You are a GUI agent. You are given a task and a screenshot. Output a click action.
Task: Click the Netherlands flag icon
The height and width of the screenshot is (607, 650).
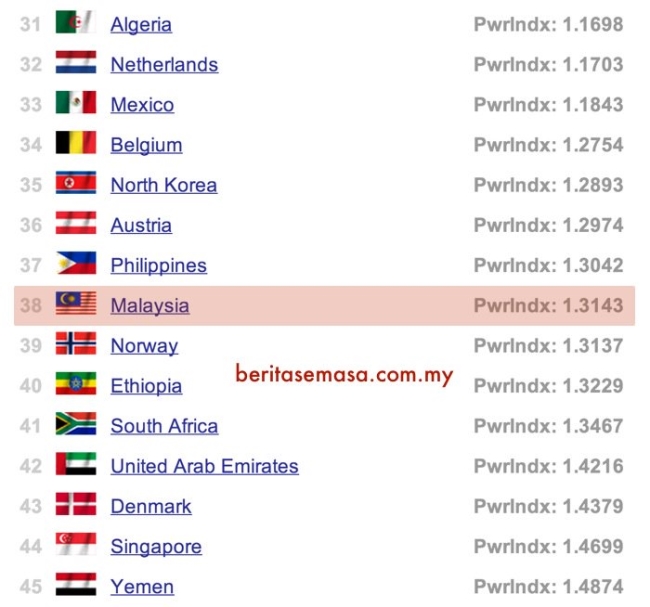[x=76, y=62]
